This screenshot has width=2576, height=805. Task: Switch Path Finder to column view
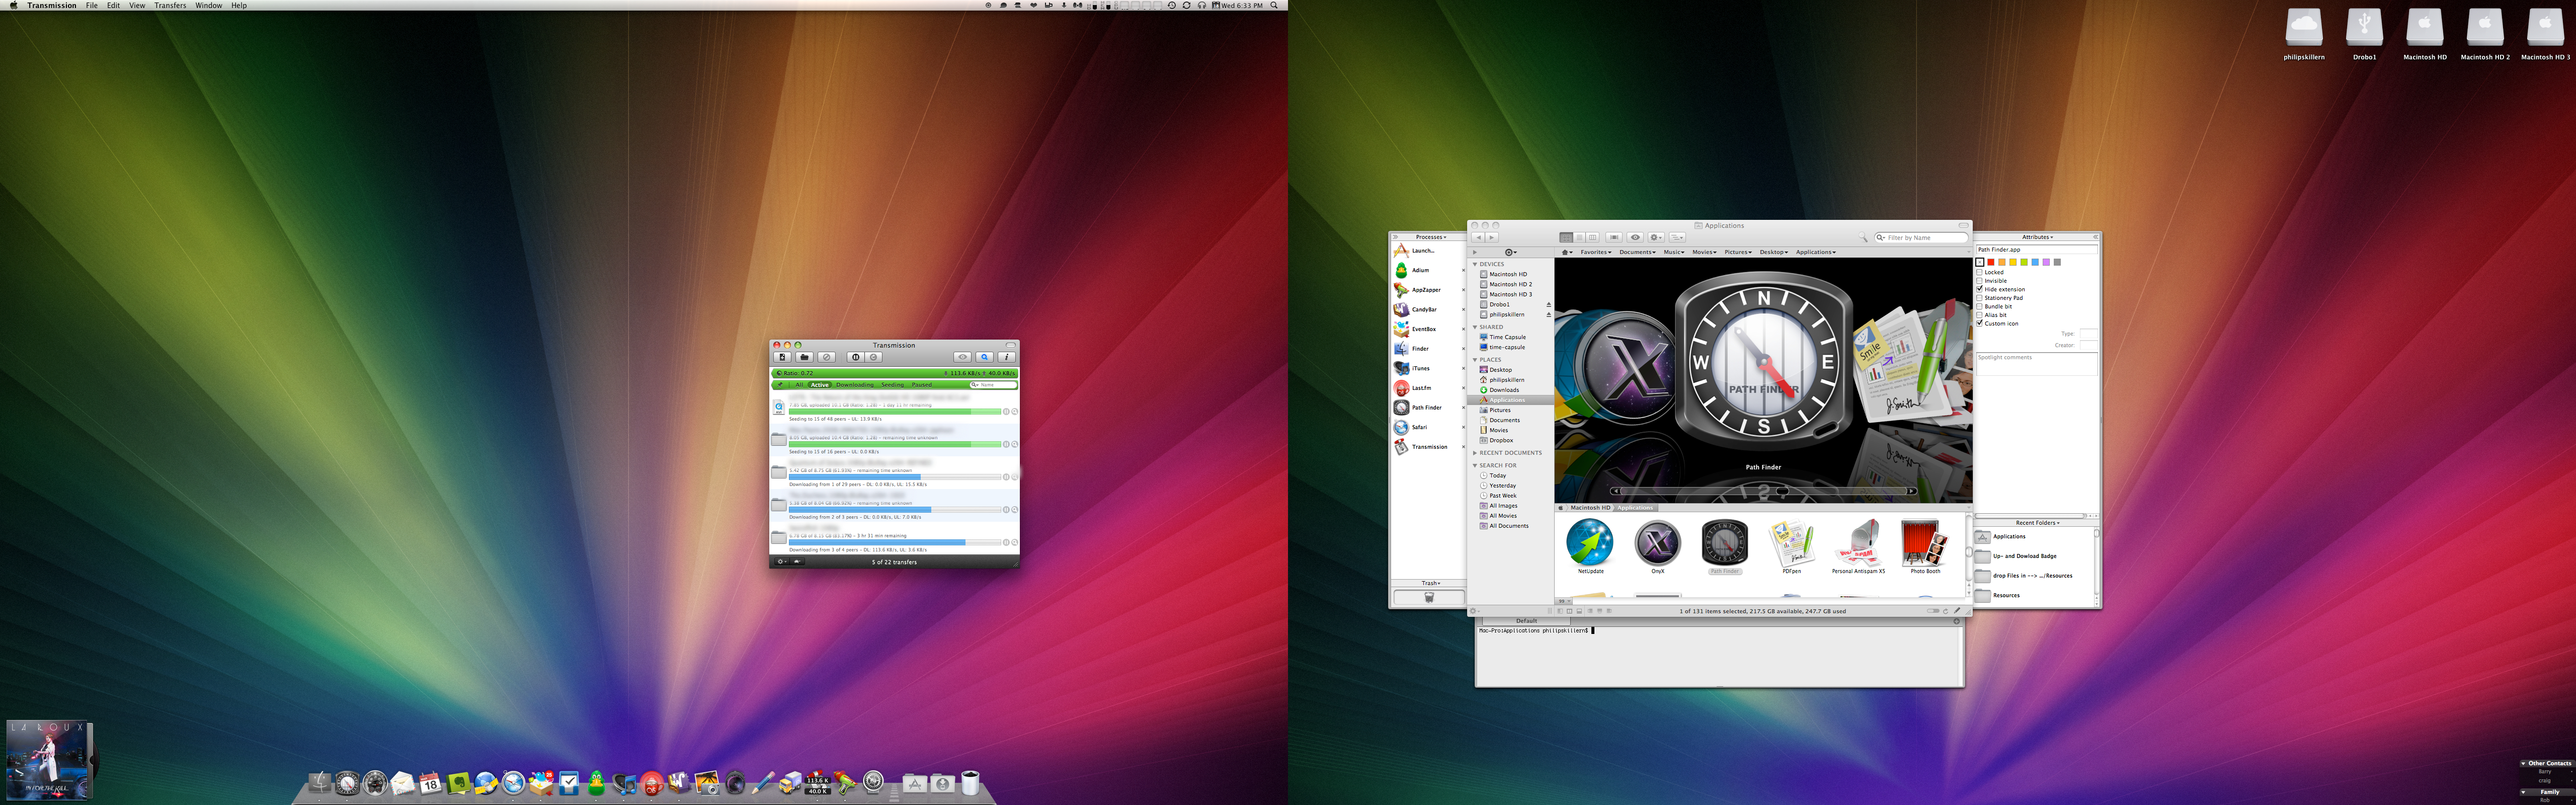1593,238
